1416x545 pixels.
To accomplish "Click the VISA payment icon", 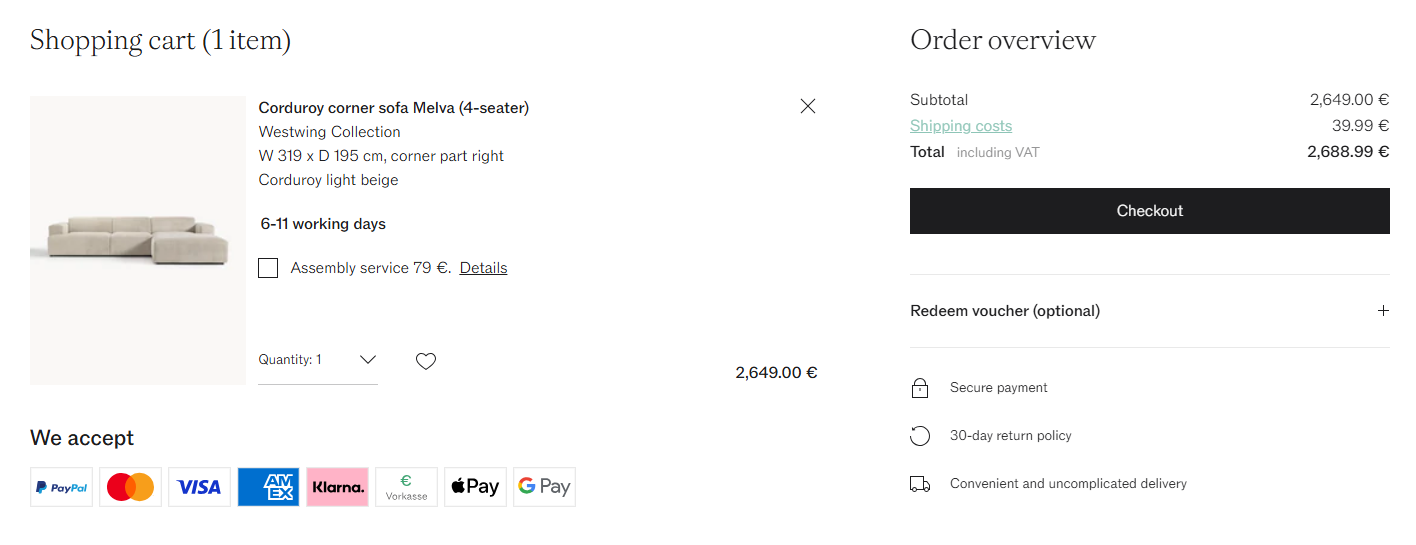I will (x=199, y=487).
